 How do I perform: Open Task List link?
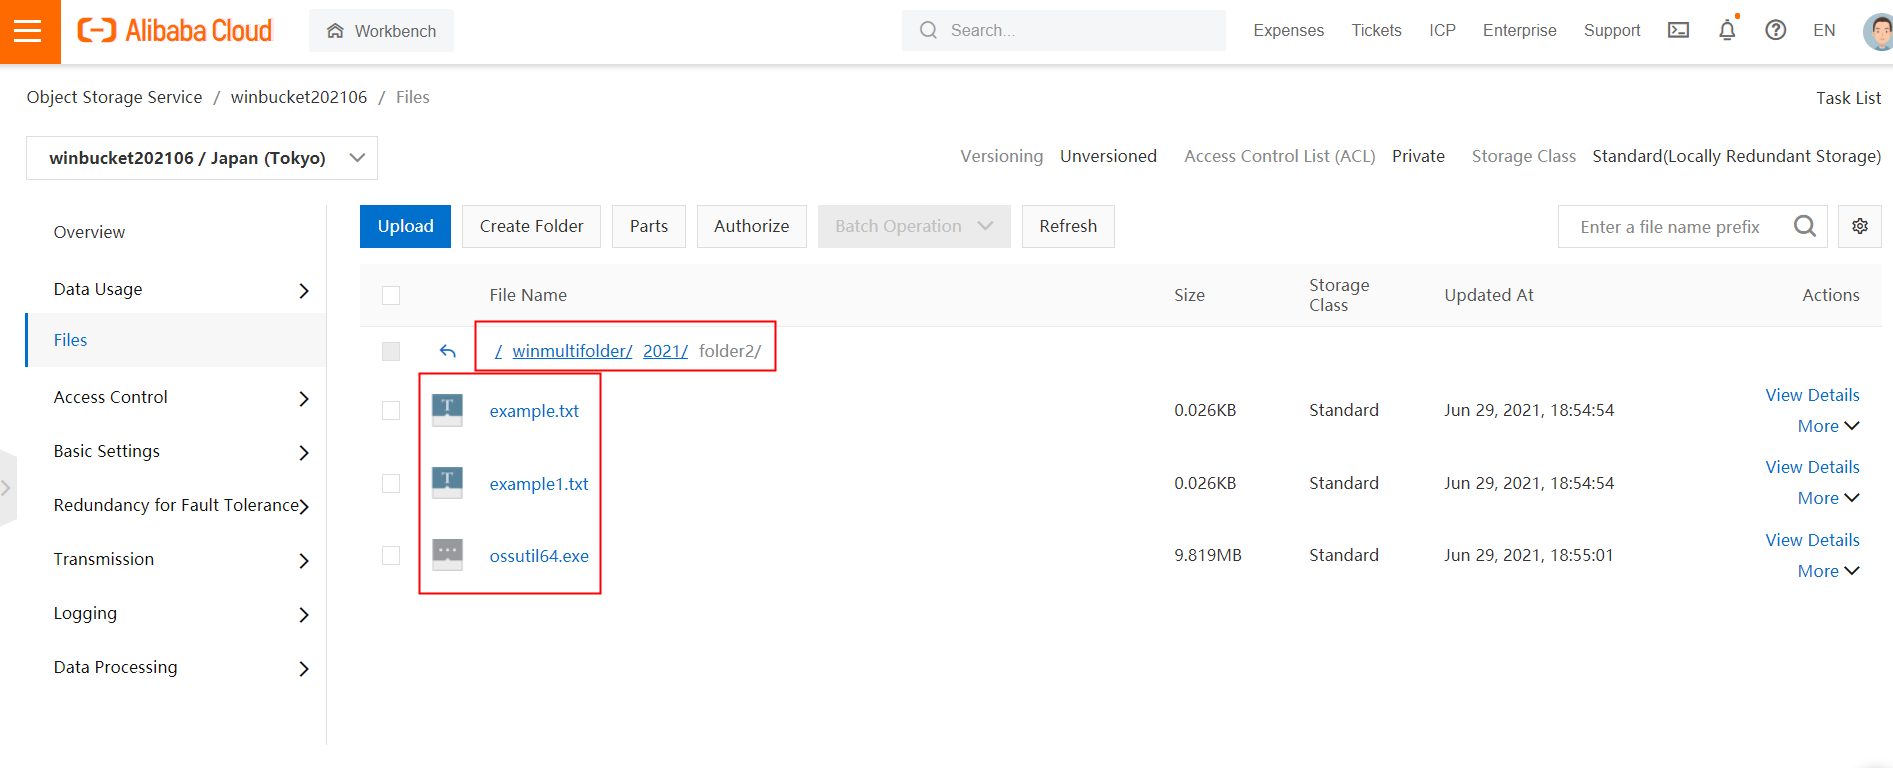click(x=1848, y=98)
